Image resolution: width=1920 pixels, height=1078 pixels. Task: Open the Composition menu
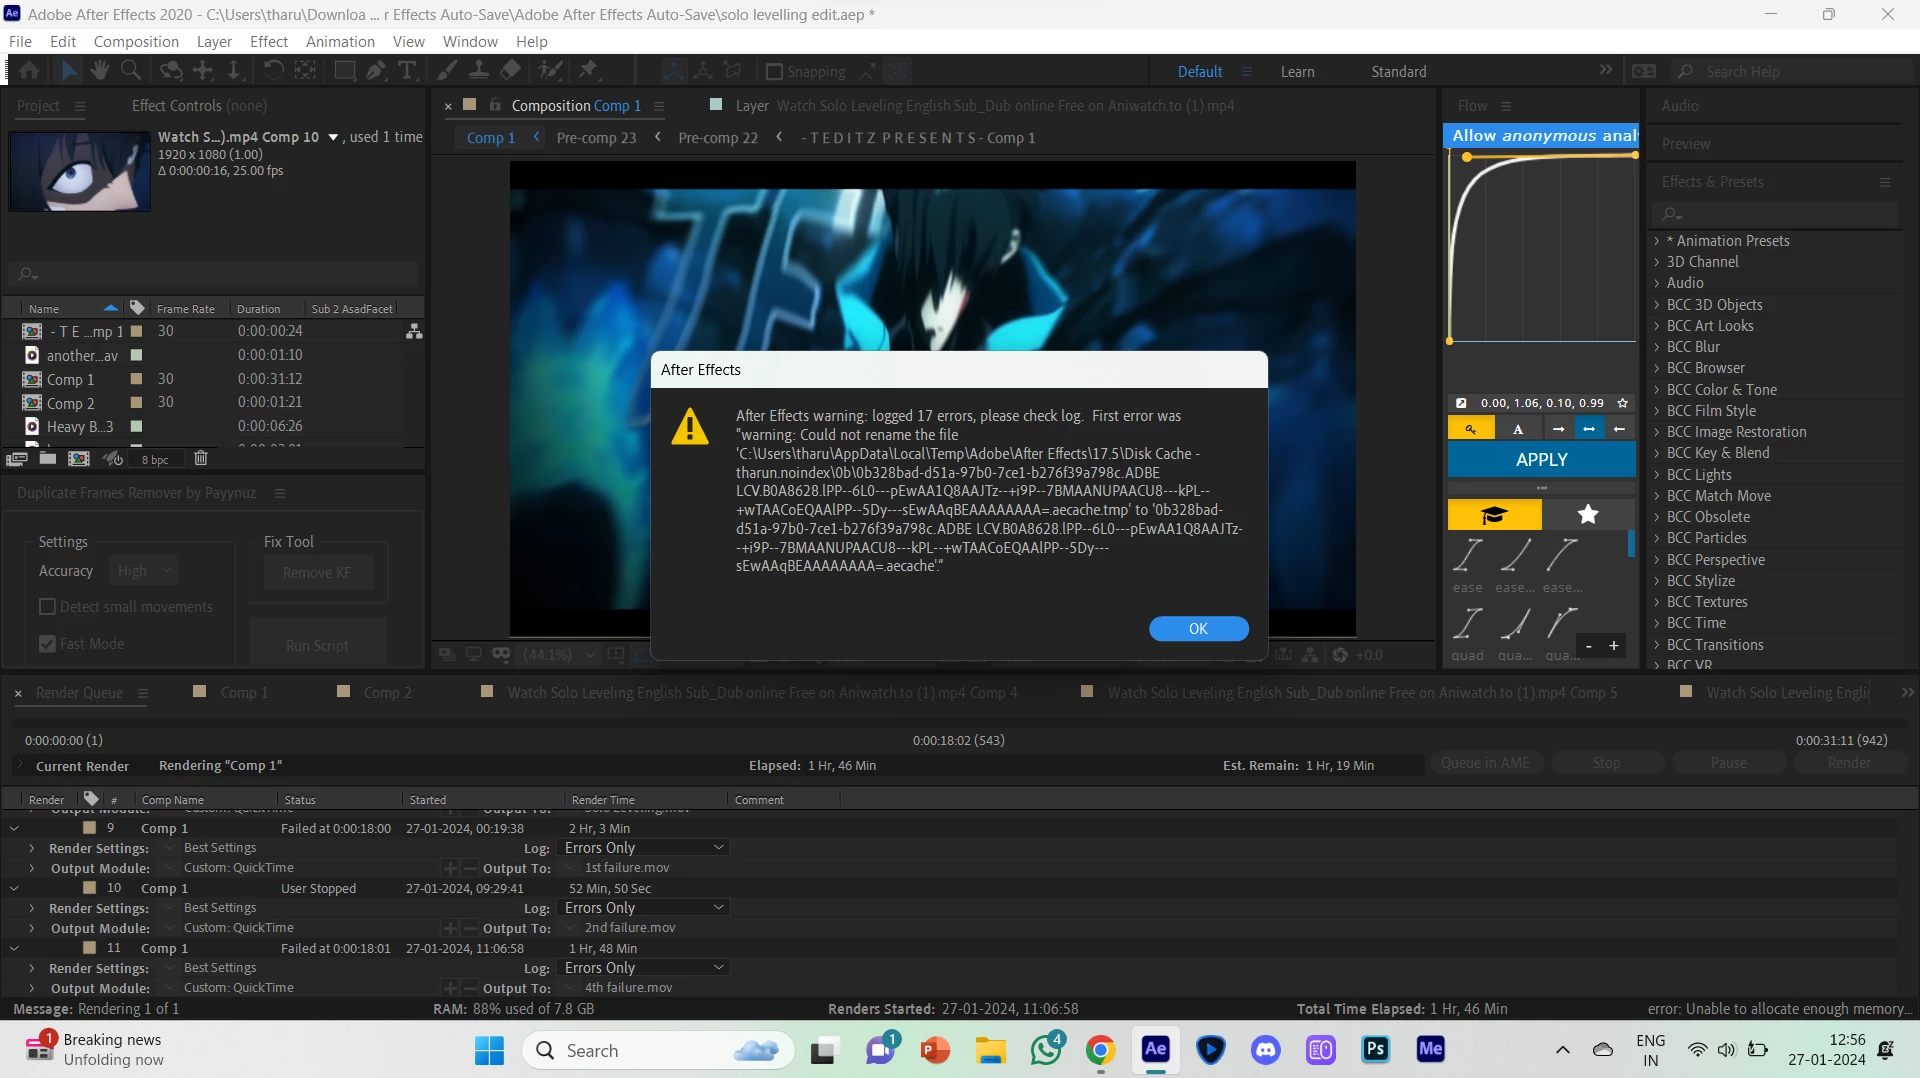coord(136,42)
